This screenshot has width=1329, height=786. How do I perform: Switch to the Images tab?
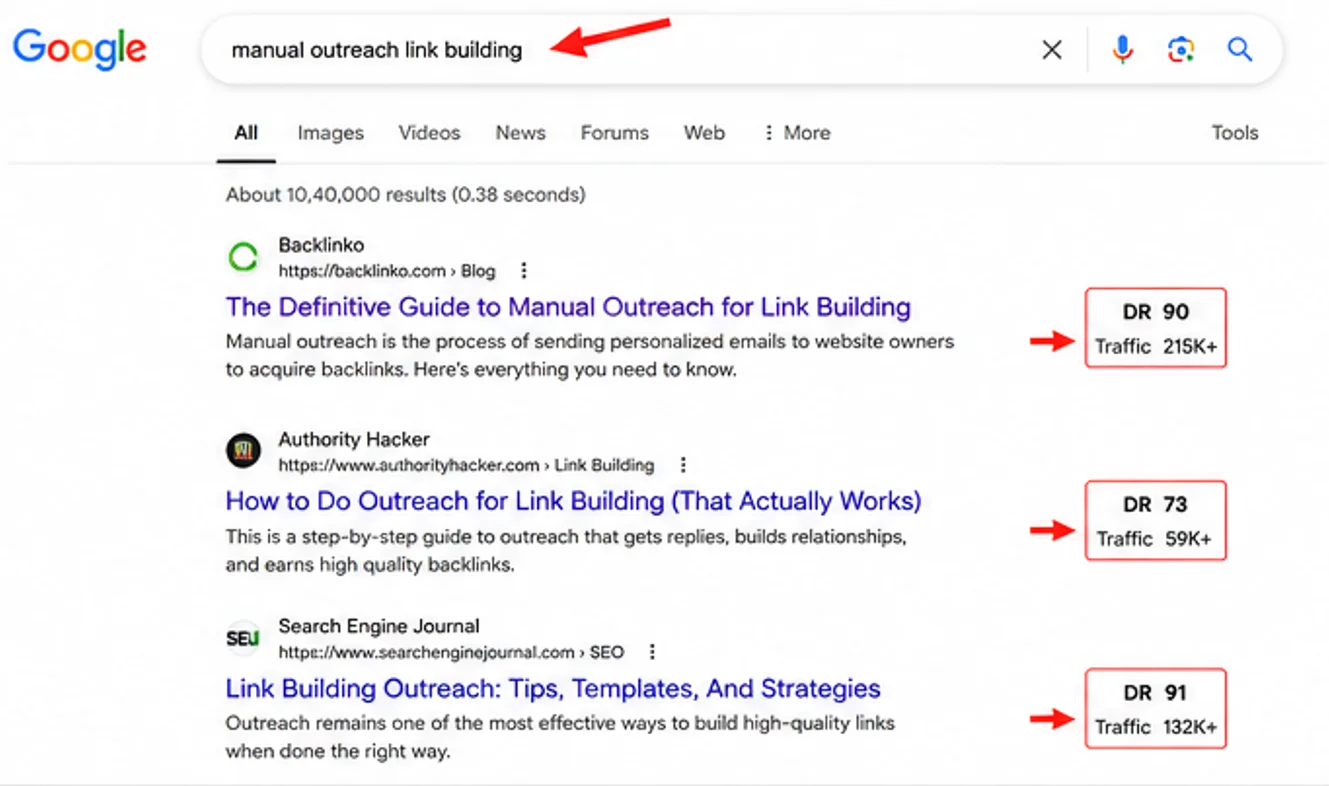click(x=331, y=133)
